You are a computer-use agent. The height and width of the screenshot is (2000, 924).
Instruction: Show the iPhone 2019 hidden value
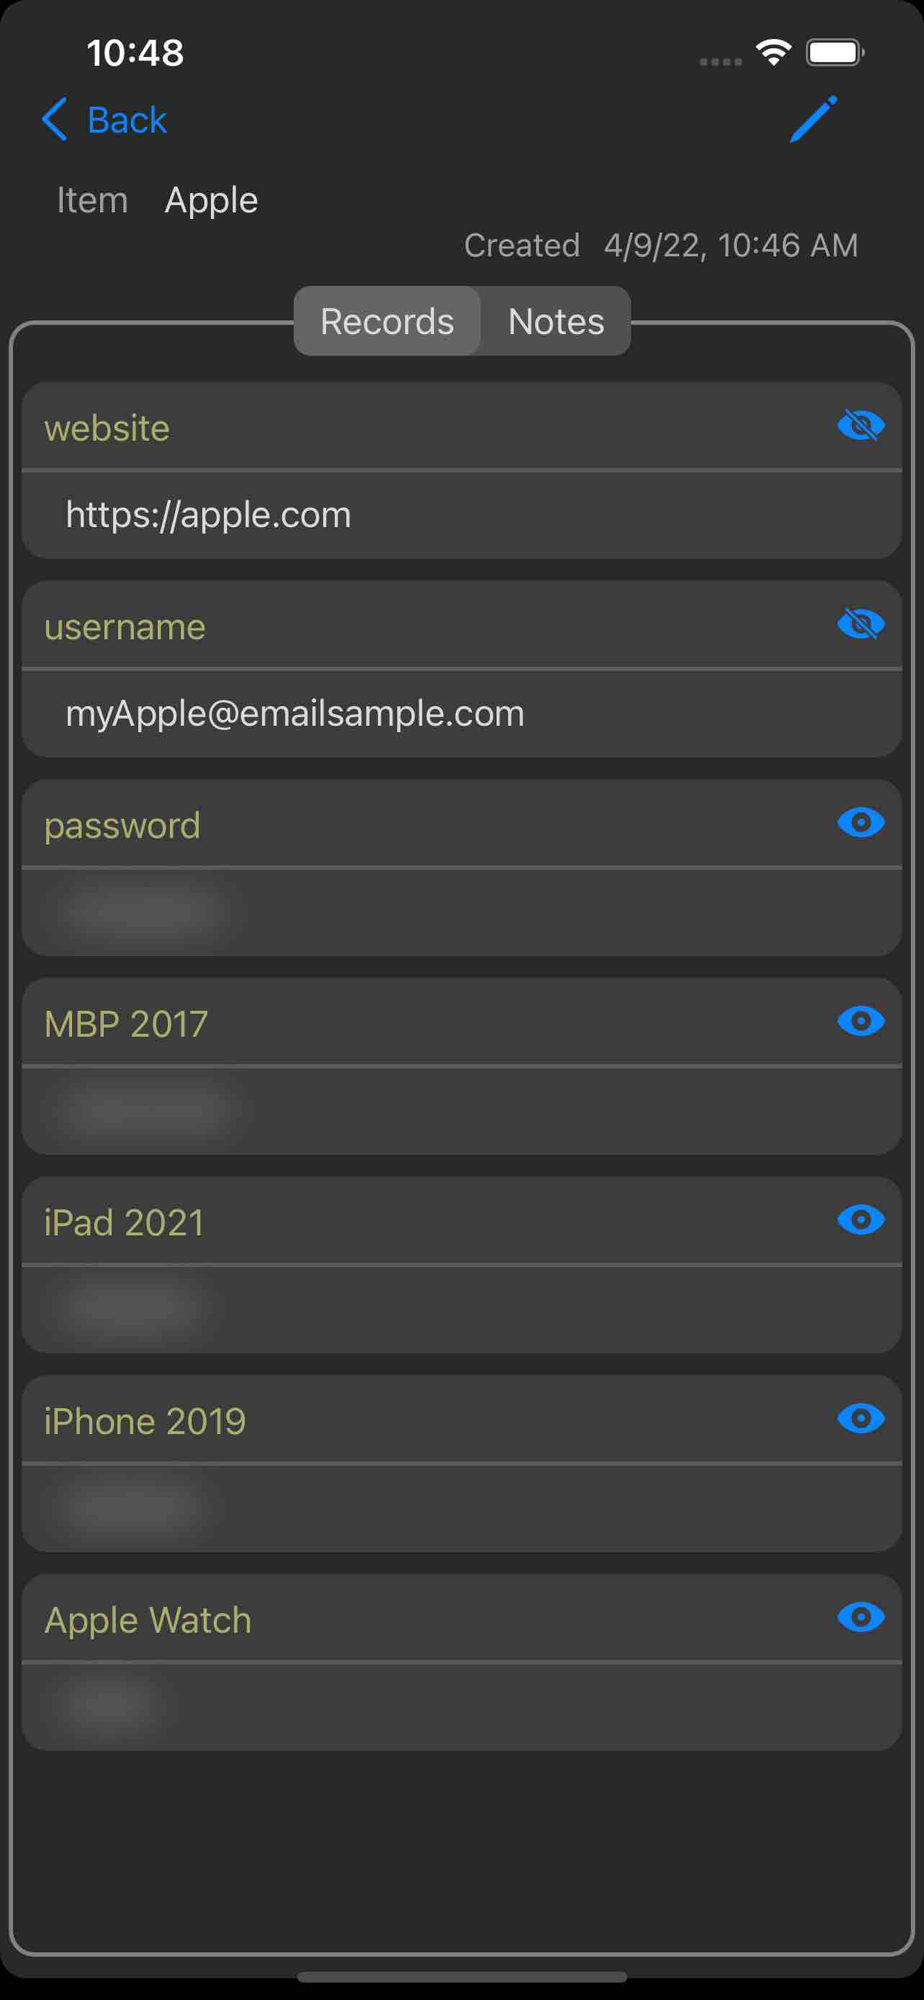(x=860, y=1419)
